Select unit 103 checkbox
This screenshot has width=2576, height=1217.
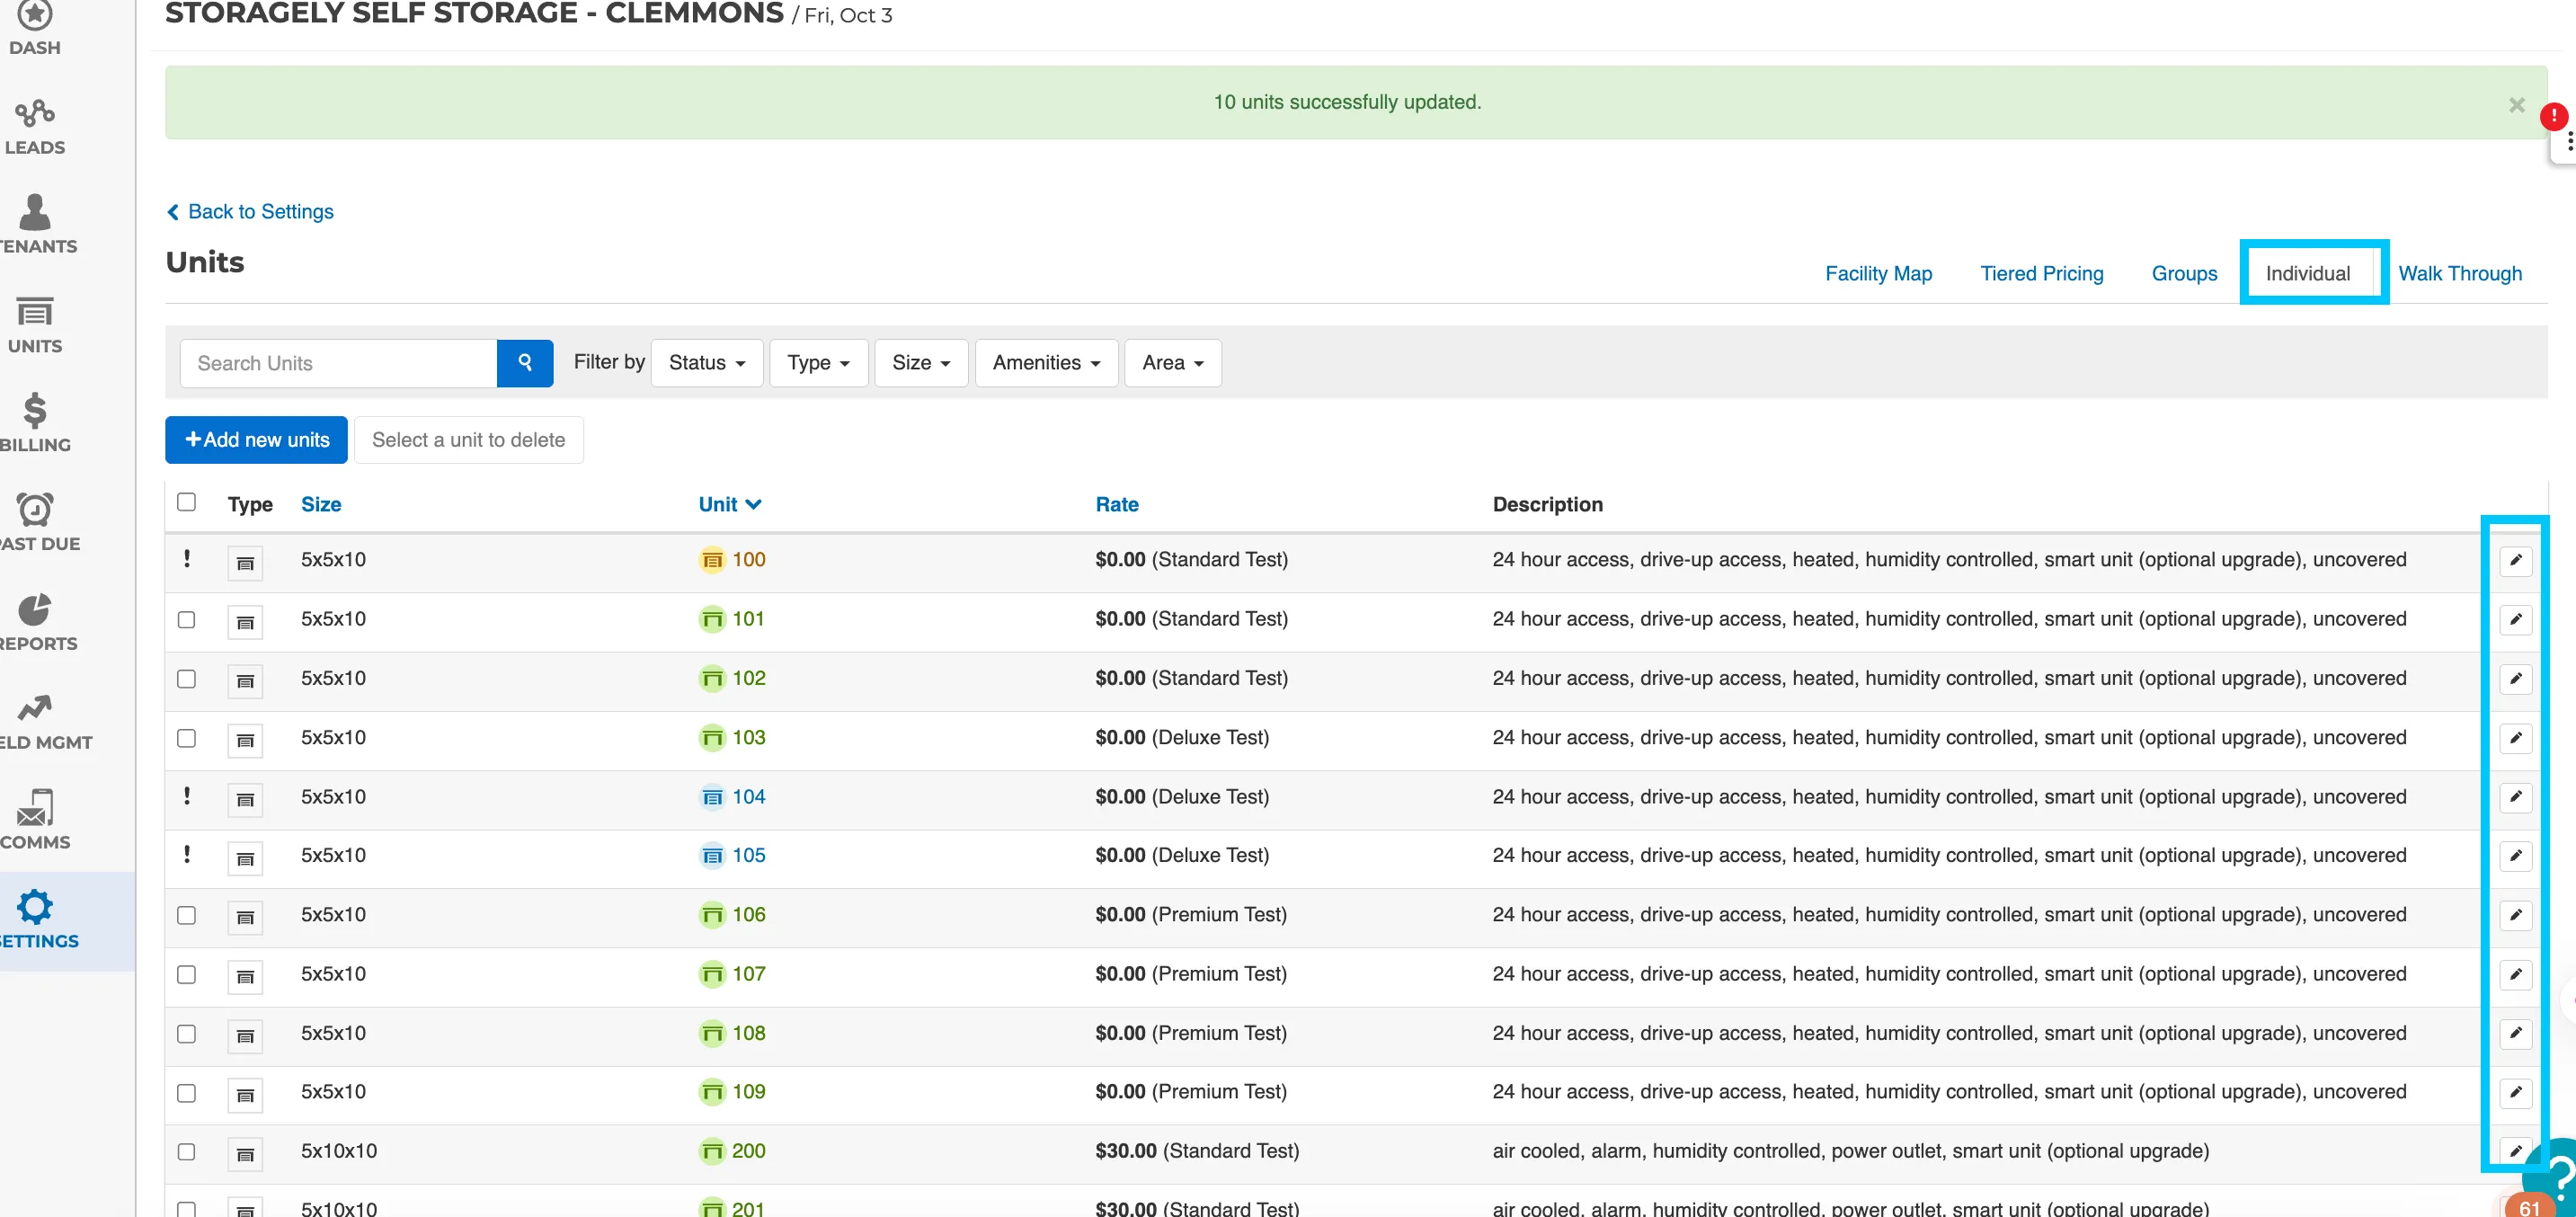tap(186, 738)
